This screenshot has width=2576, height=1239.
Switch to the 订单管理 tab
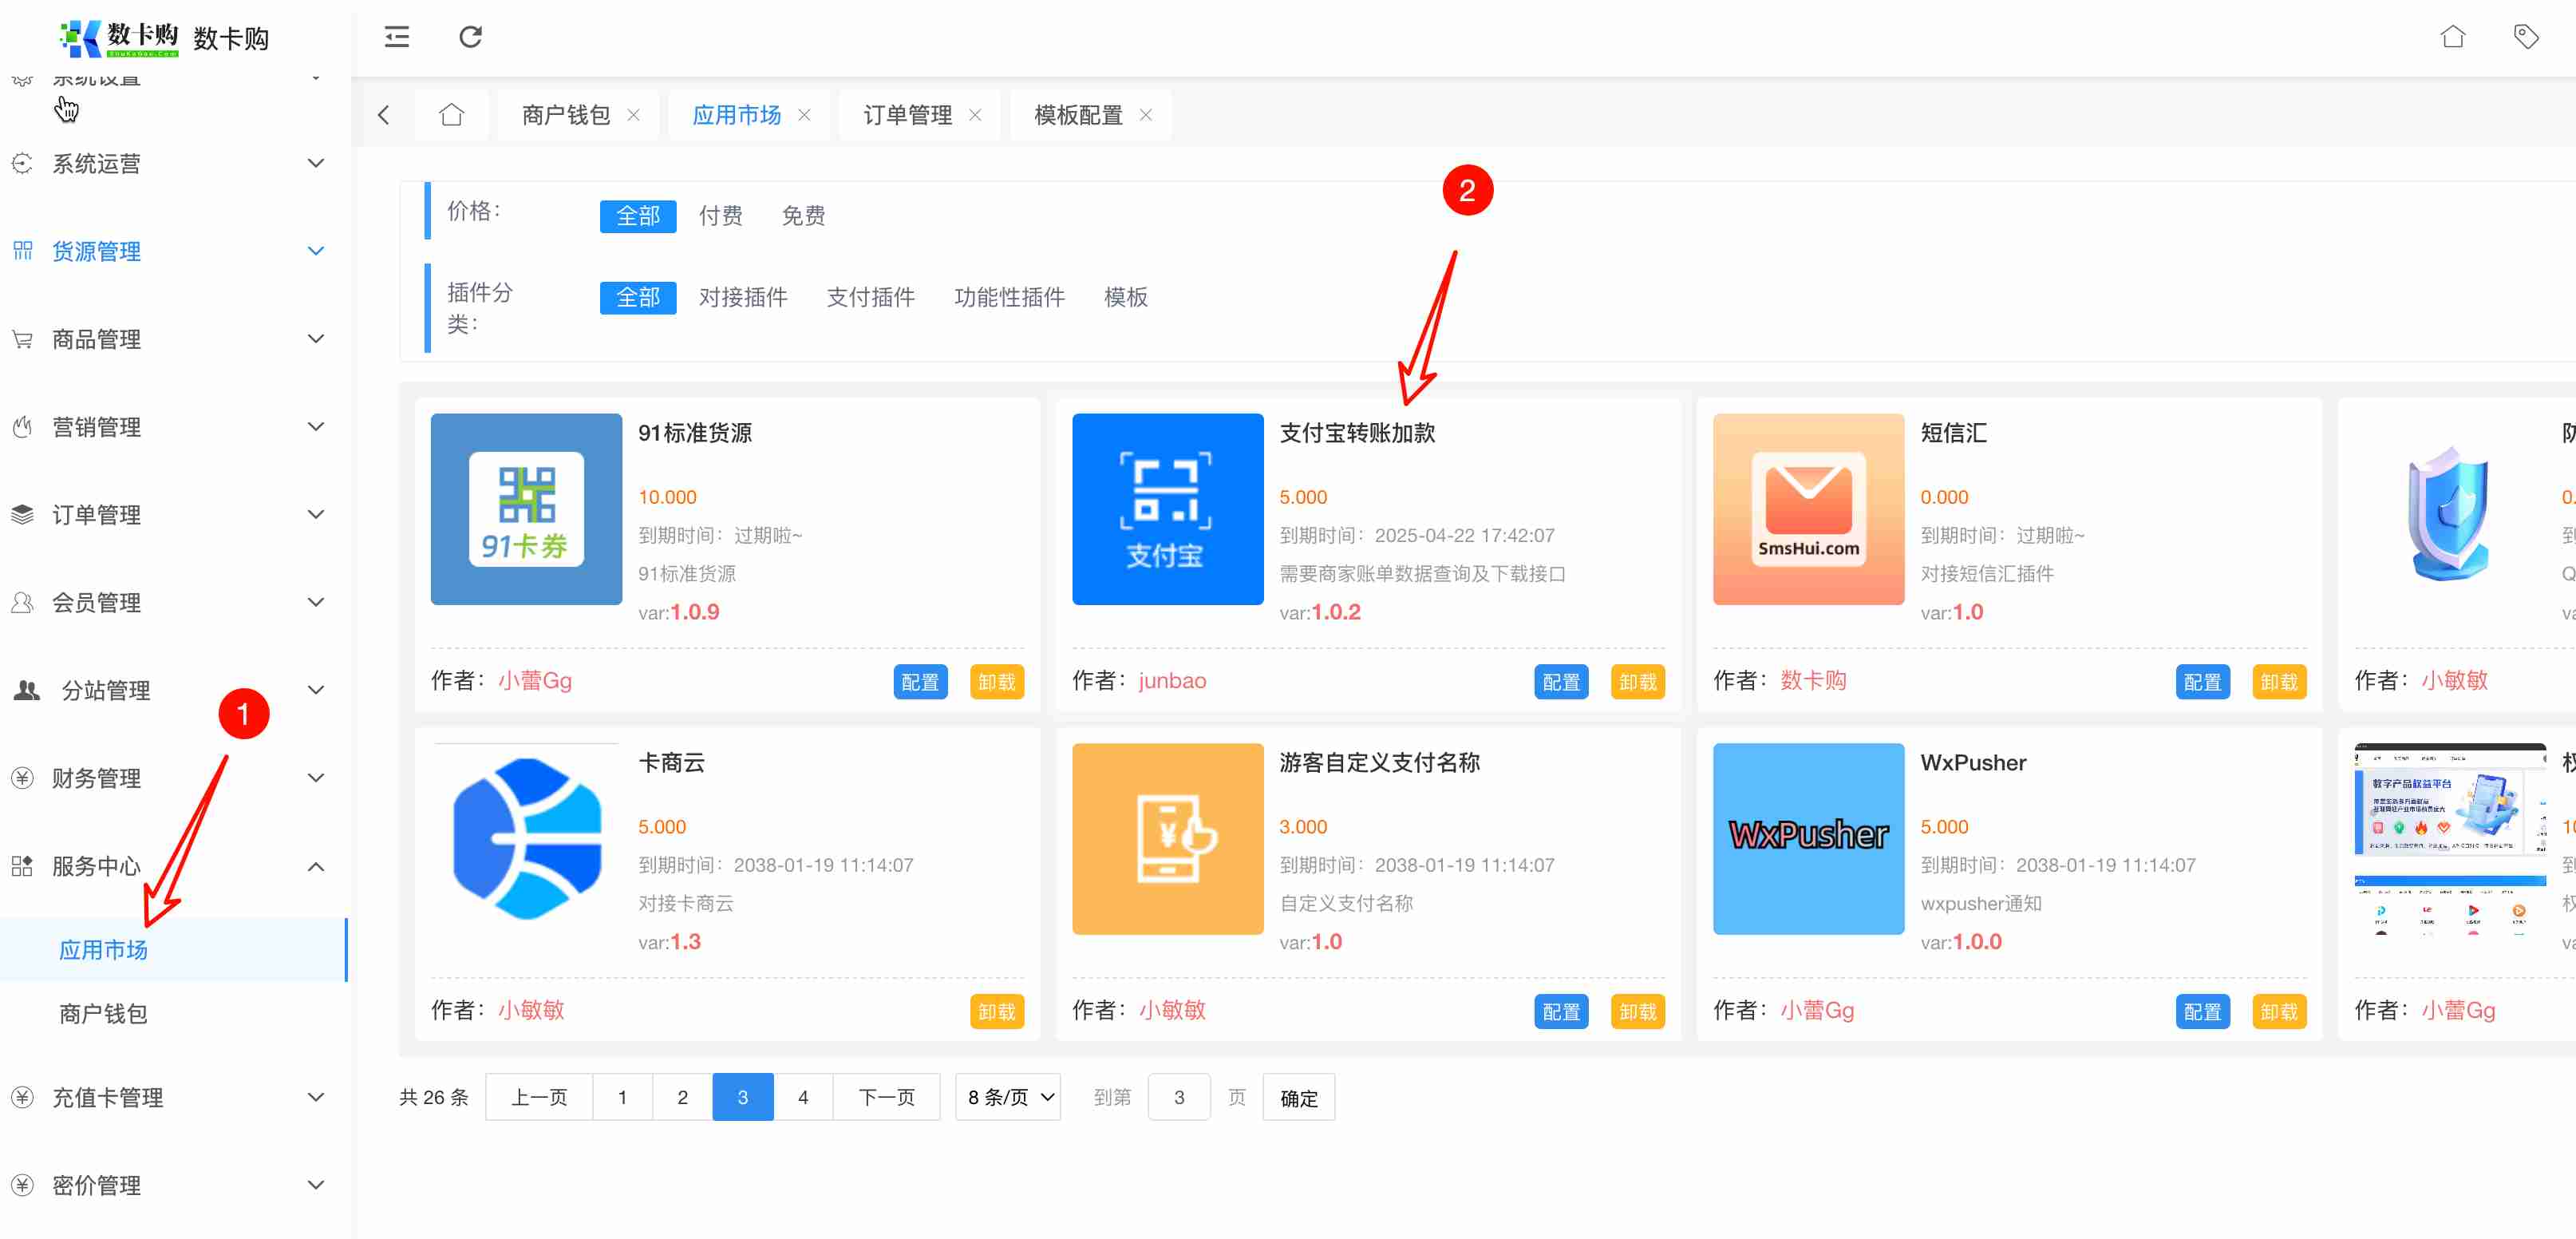(907, 115)
